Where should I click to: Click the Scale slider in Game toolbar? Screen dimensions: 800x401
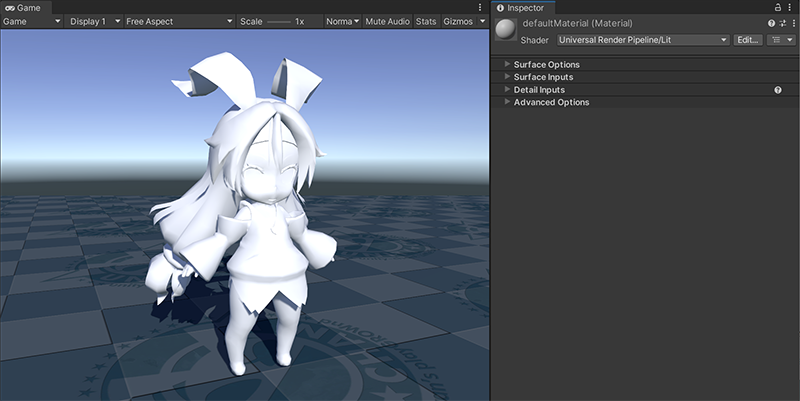tap(279, 21)
